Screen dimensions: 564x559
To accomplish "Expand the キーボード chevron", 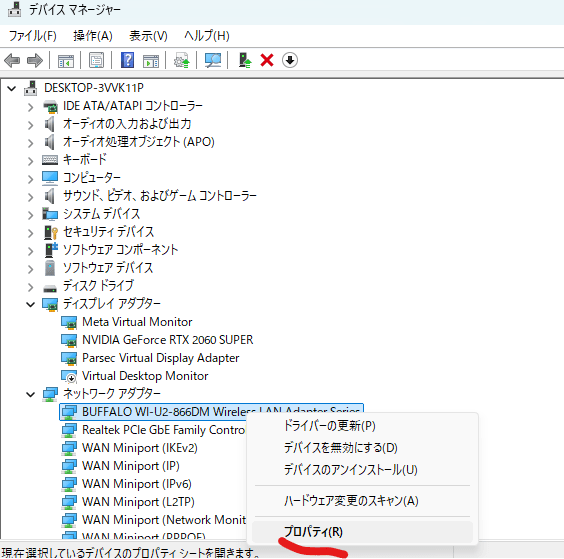I will coord(31,161).
